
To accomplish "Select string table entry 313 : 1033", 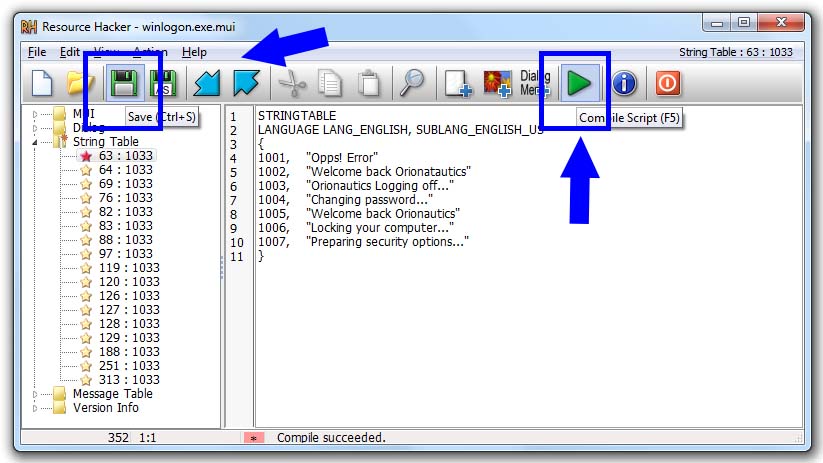I will pos(129,380).
